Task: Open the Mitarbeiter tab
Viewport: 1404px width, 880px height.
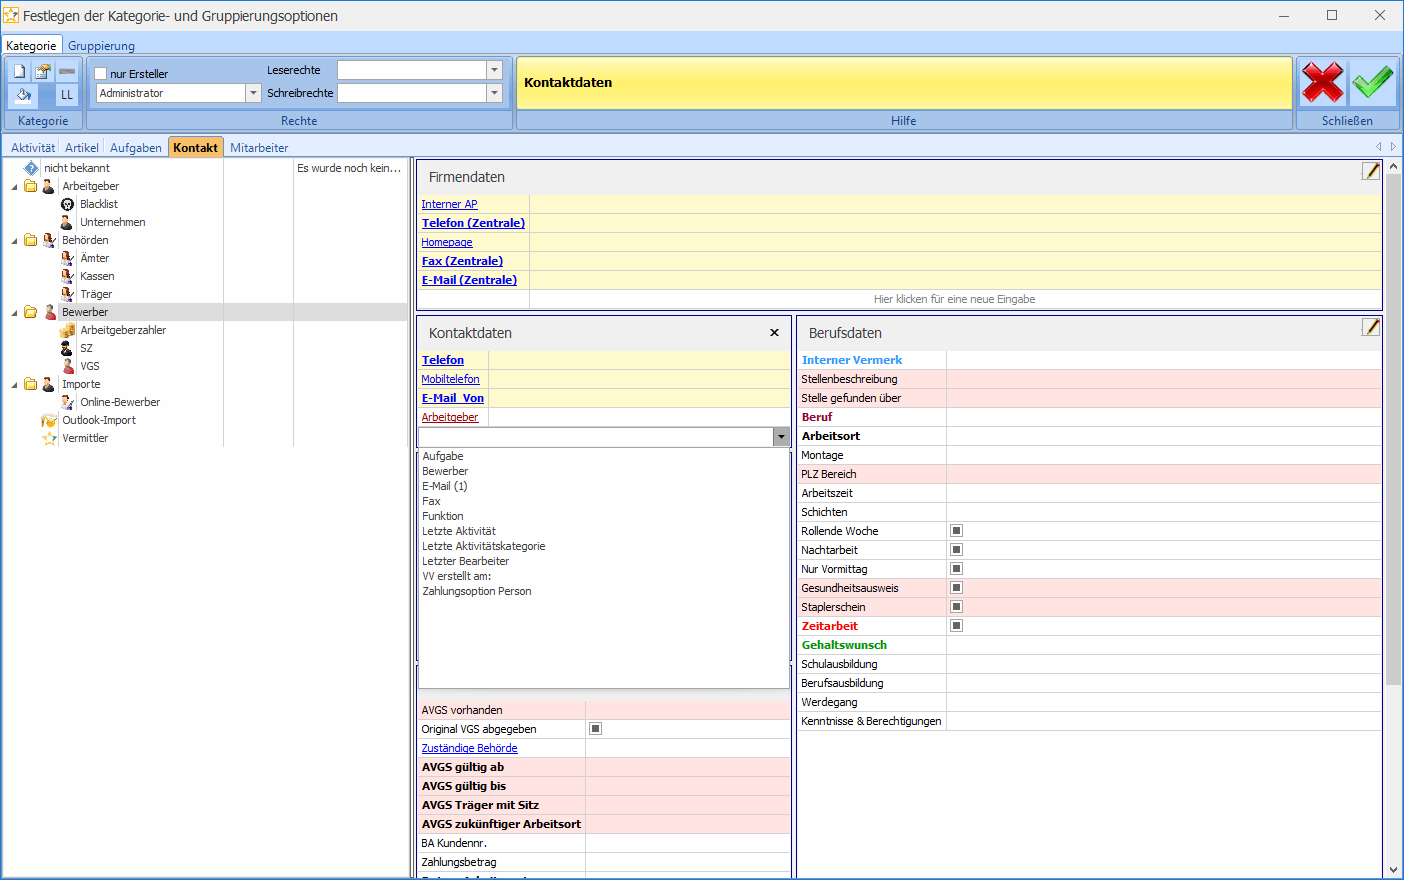Action: point(259,148)
